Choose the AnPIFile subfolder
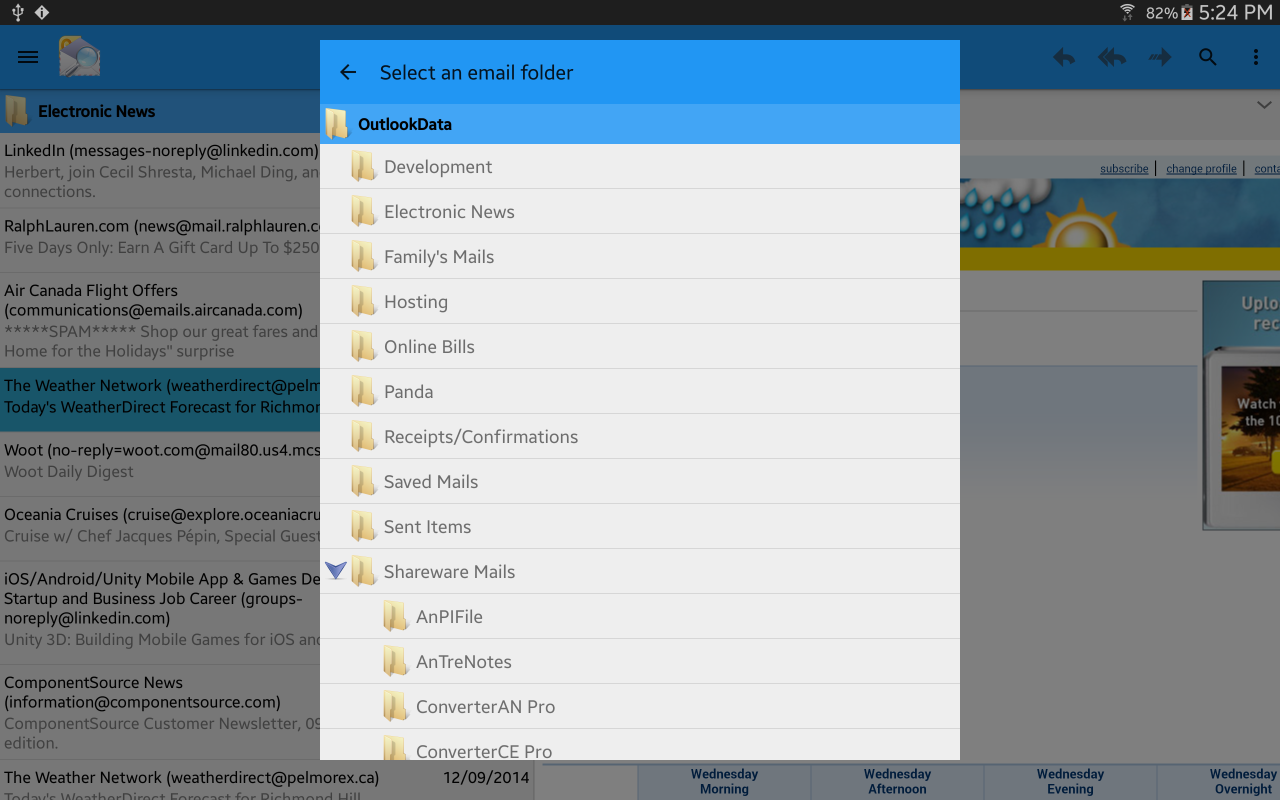Viewport: 1280px width, 800px height. coord(640,617)
